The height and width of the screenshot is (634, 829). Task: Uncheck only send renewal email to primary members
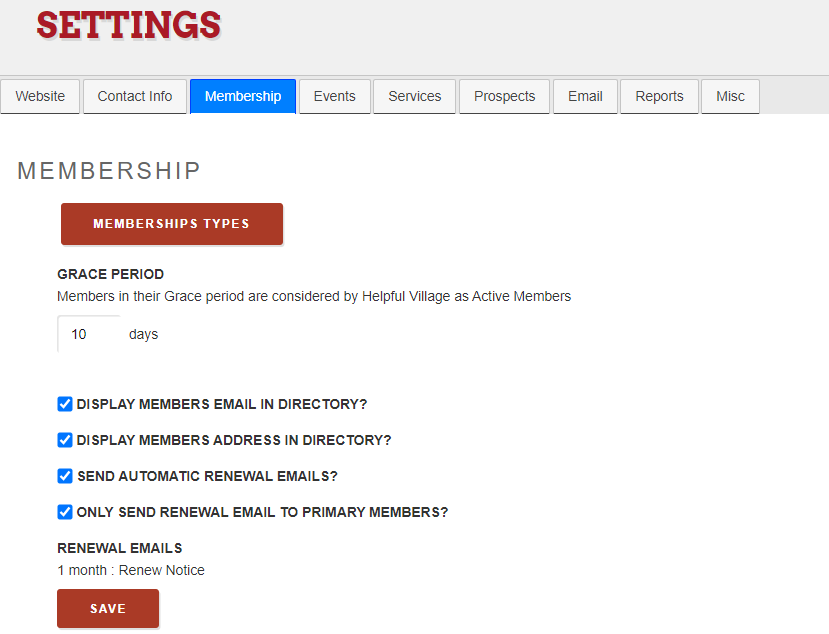tap(64, 512)
